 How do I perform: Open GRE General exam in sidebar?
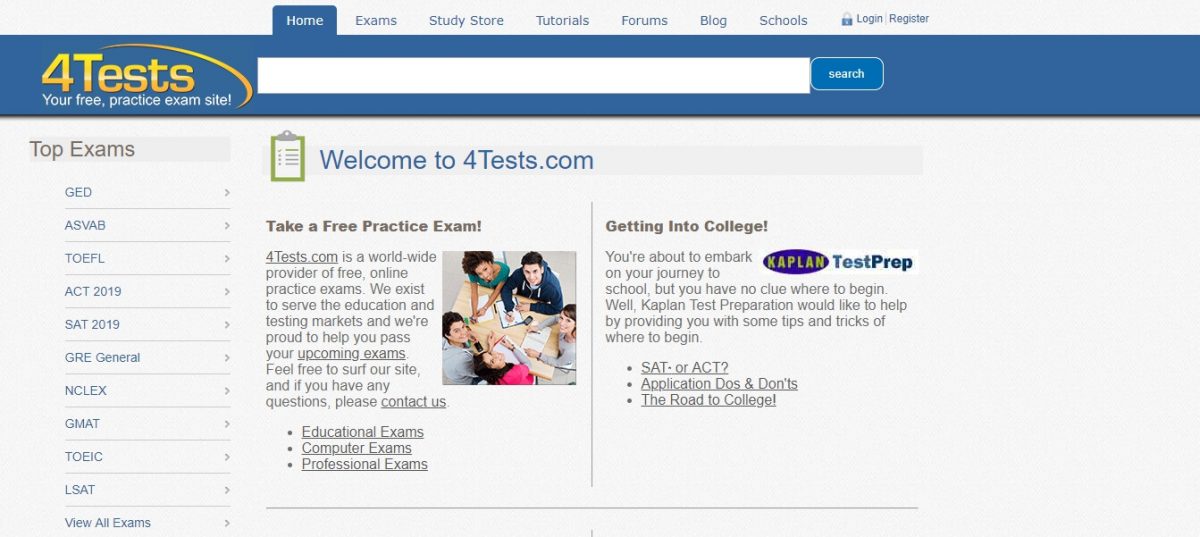pyautogui.click(x=102, y=357)
